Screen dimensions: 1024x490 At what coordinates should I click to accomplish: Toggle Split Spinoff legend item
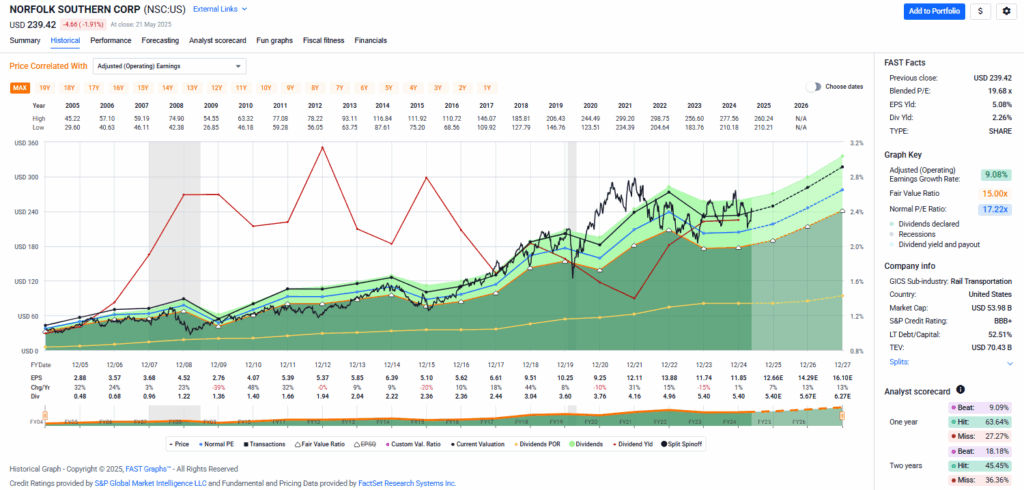[x=680, y=444]
